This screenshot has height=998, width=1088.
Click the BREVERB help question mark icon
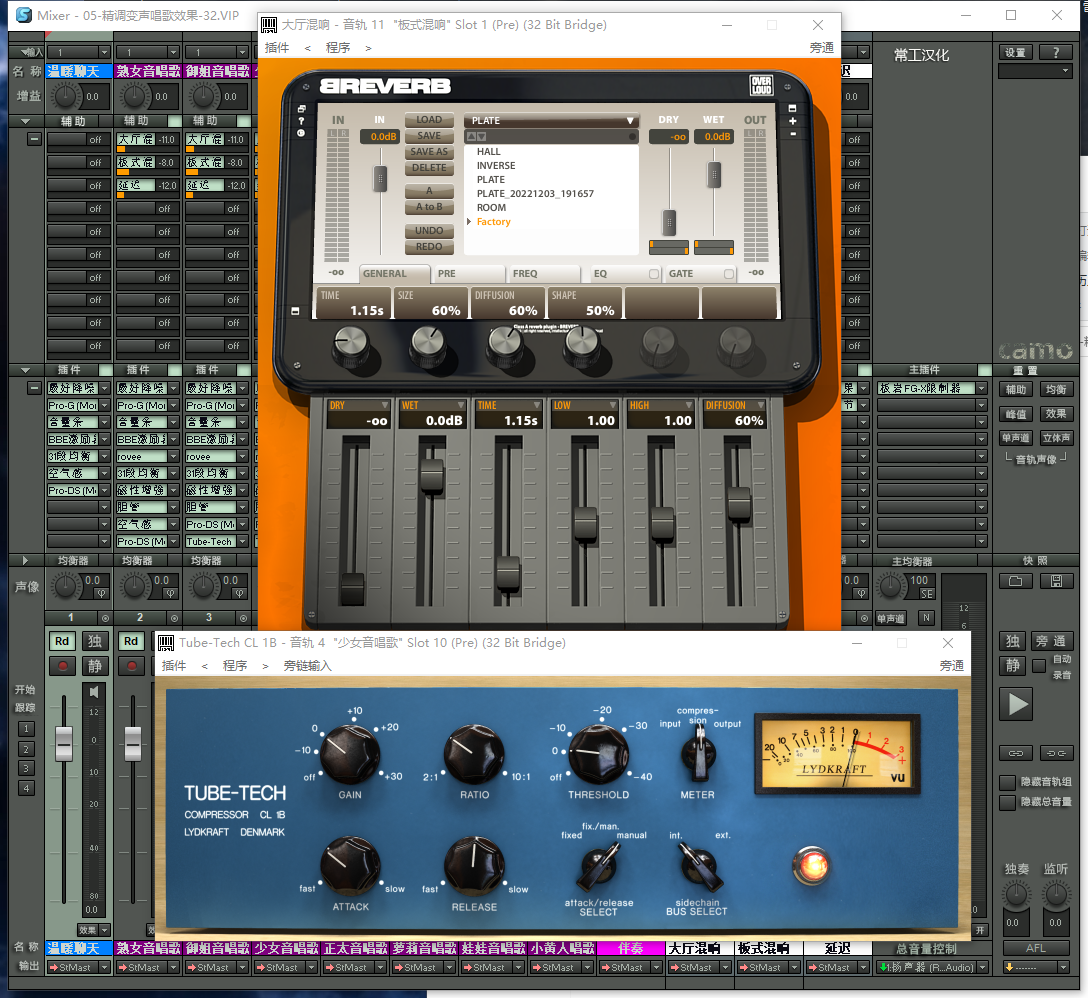[301, 121]
